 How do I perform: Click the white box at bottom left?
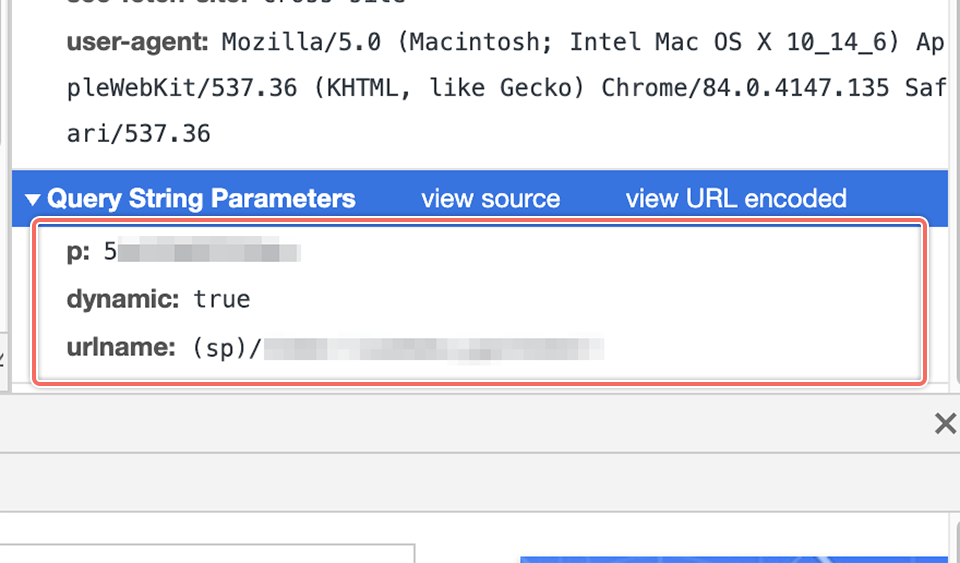pos(208,554)
